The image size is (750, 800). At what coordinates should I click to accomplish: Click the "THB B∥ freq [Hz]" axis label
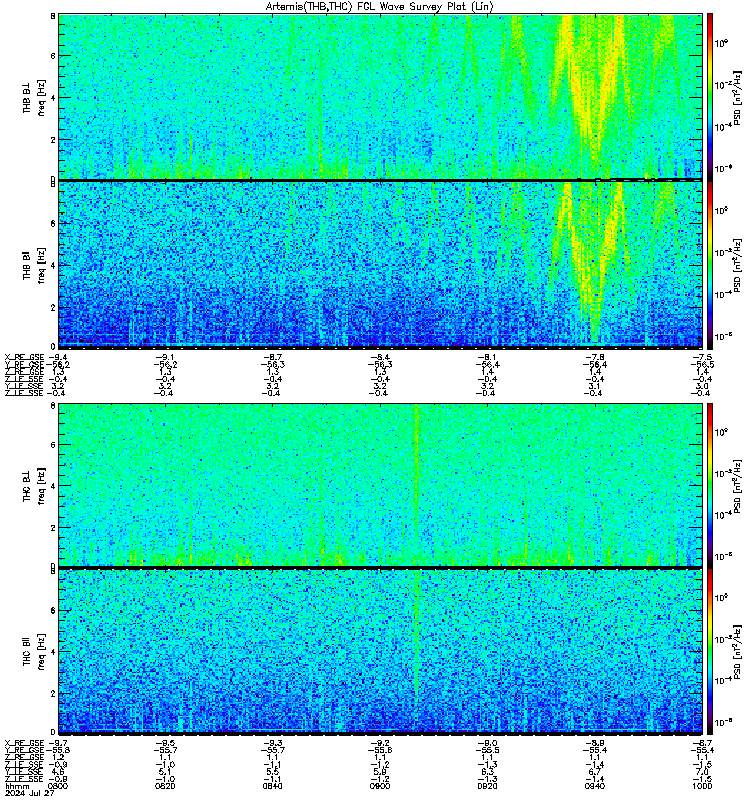(x=34, y=265)
